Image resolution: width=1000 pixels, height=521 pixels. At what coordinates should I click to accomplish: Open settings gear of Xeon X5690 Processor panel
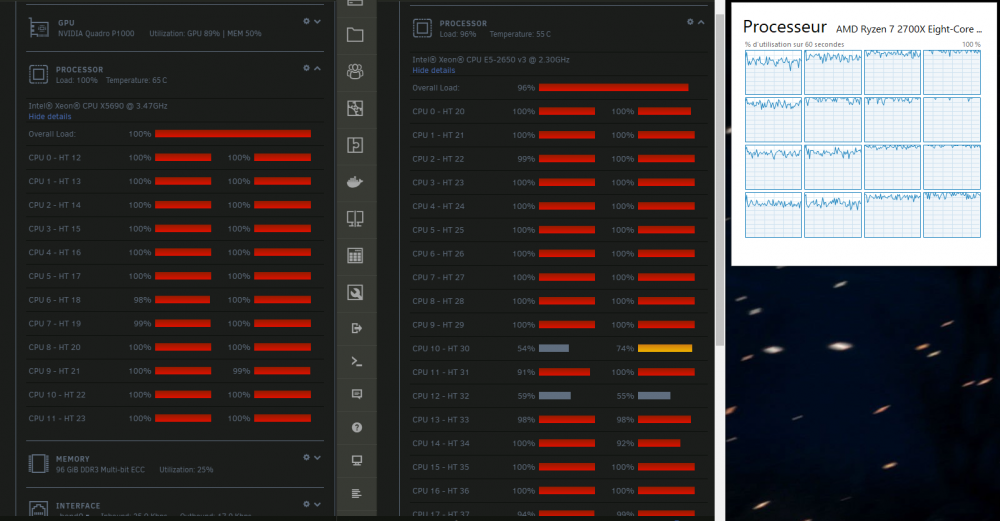click(x=306, y=68)
